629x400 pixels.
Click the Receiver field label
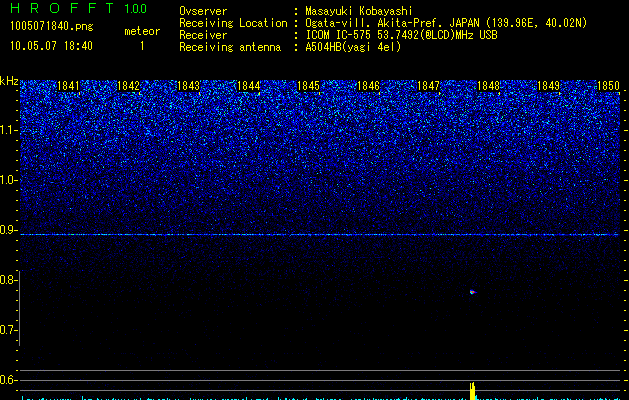point(203,35)
